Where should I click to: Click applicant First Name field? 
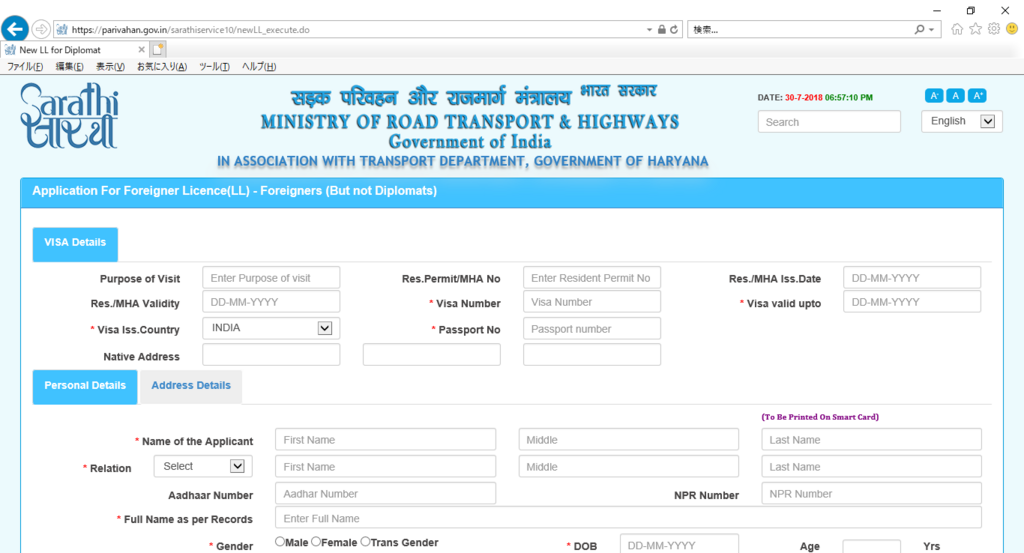coord(385,439)
